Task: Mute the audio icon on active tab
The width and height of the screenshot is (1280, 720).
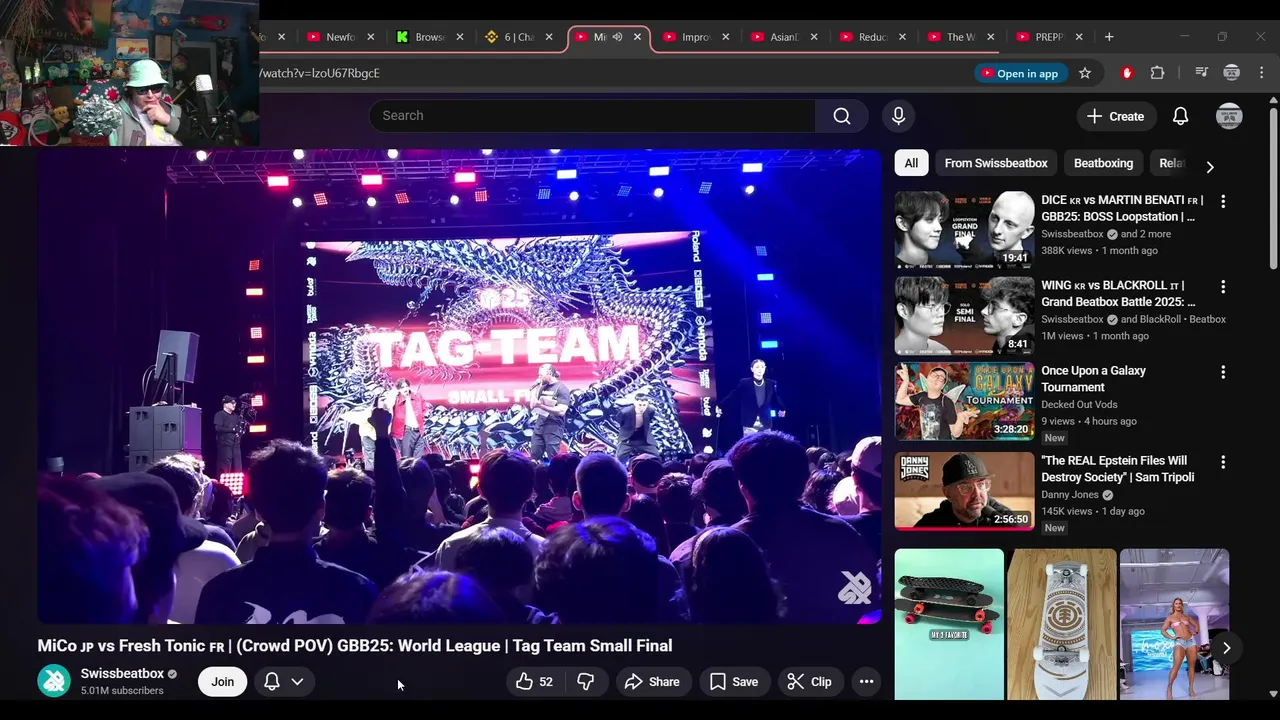Action: tap(617, 37)
